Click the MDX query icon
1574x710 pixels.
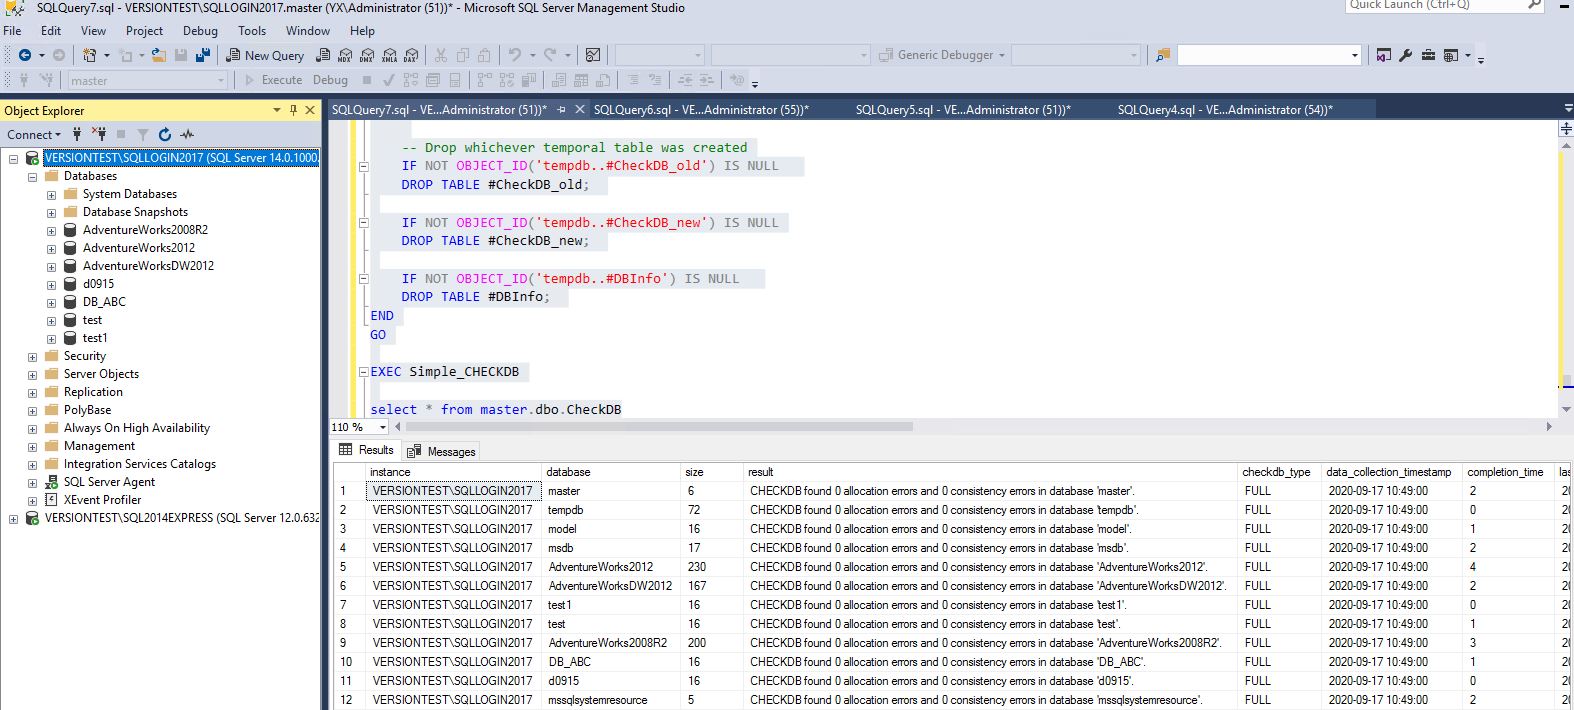[x=345, y=55]
